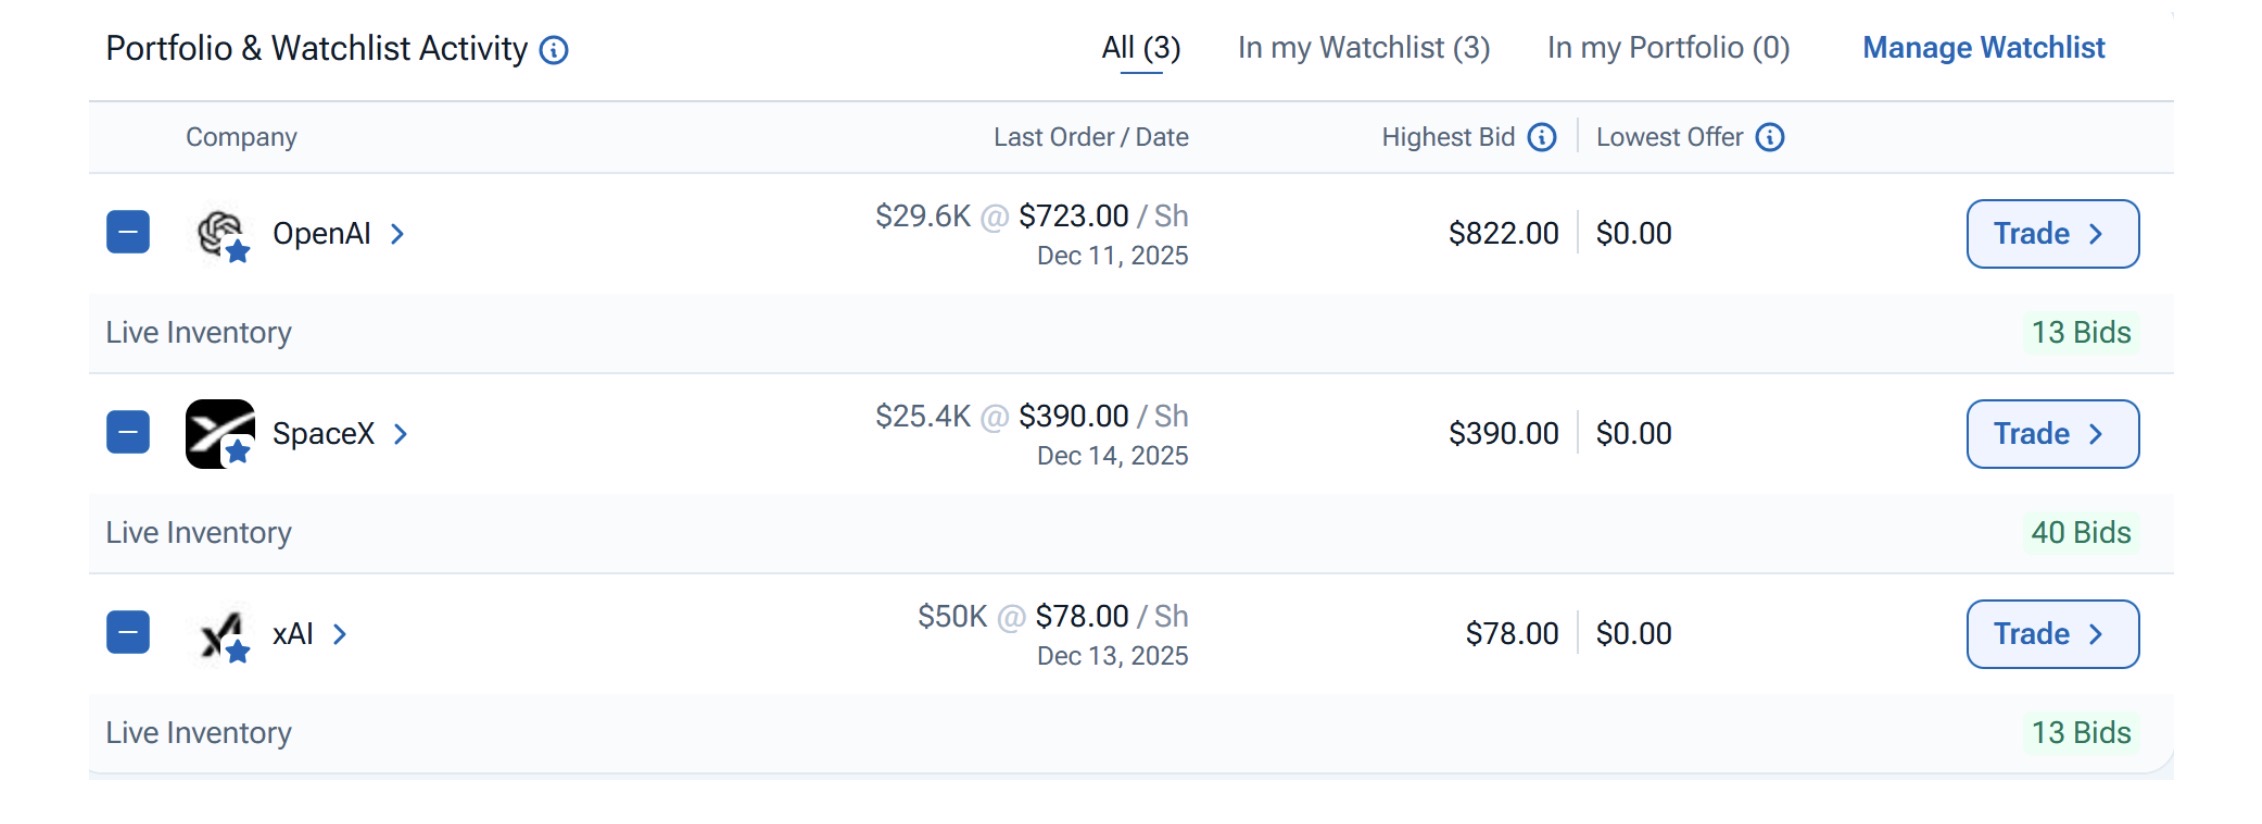2262x824 pixels.
Task: Click the Highest Bid info icon
Action: (x=1542, y=137)
